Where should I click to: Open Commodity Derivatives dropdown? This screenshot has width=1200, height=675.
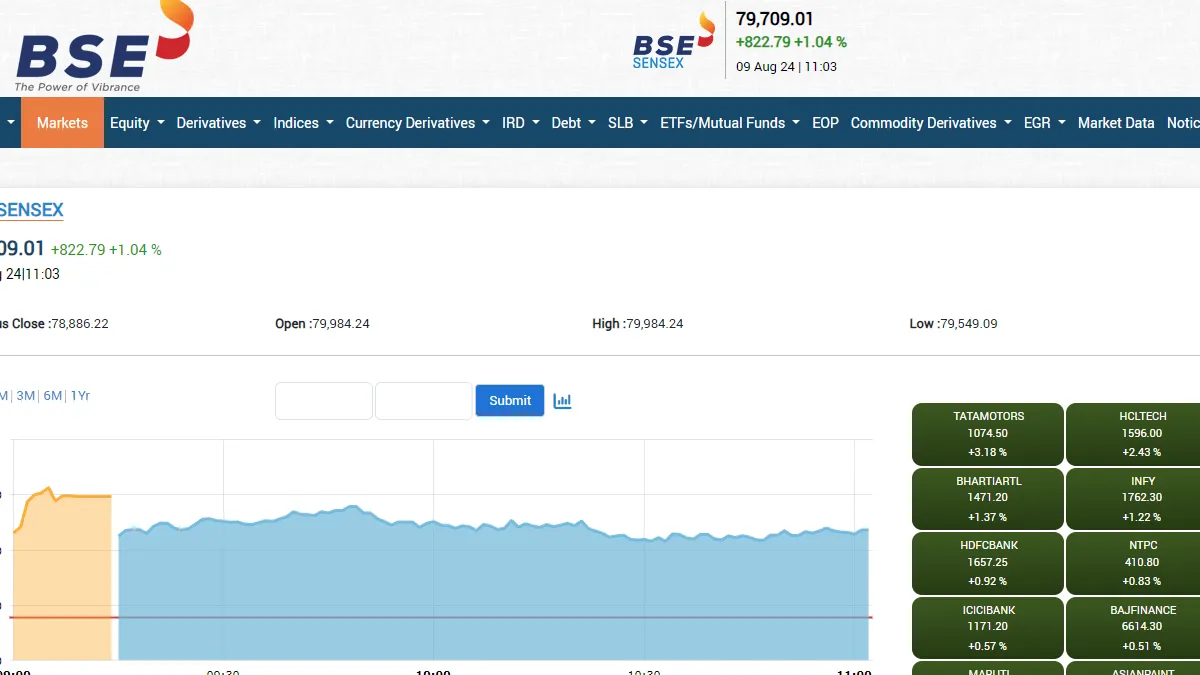[931, 123]
